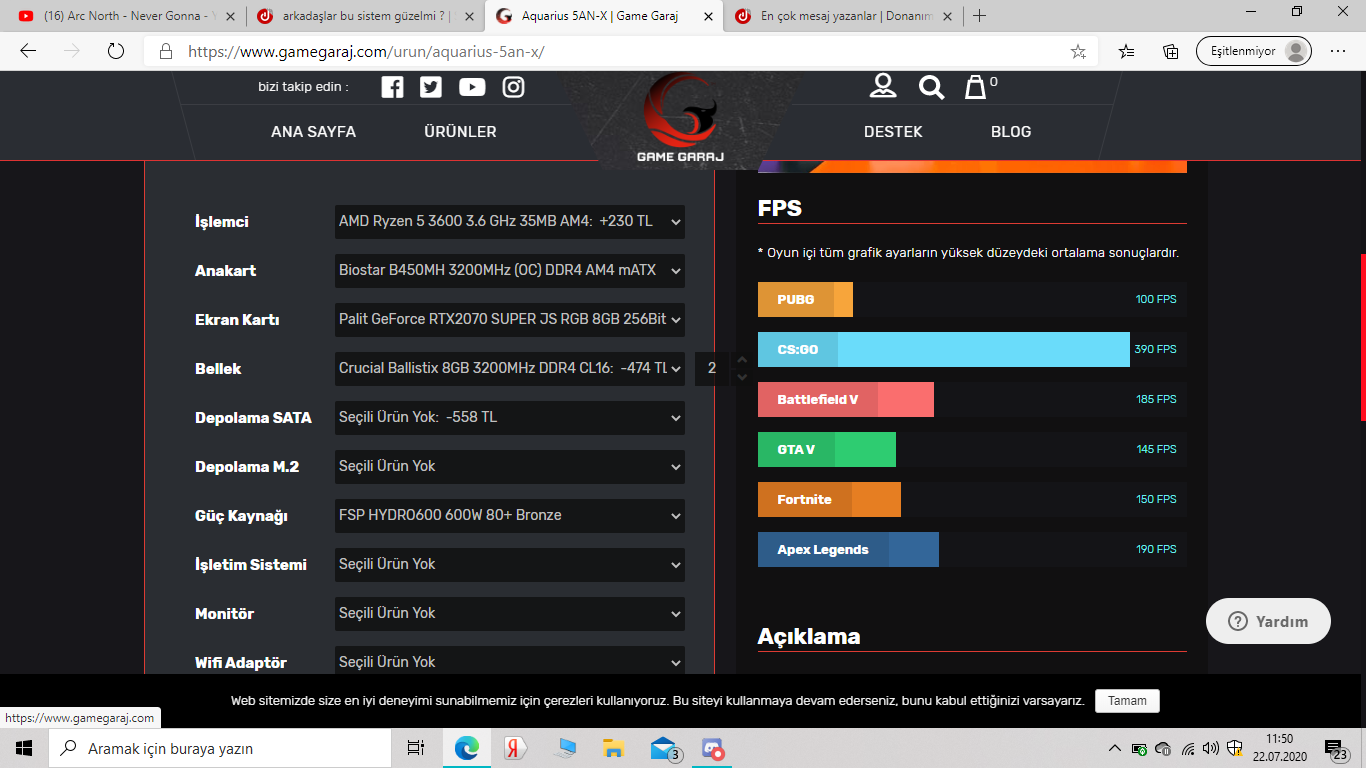1366x768 pixels.
Task: Open the ANA SAYFA menu item
Action: pos(313,131)
